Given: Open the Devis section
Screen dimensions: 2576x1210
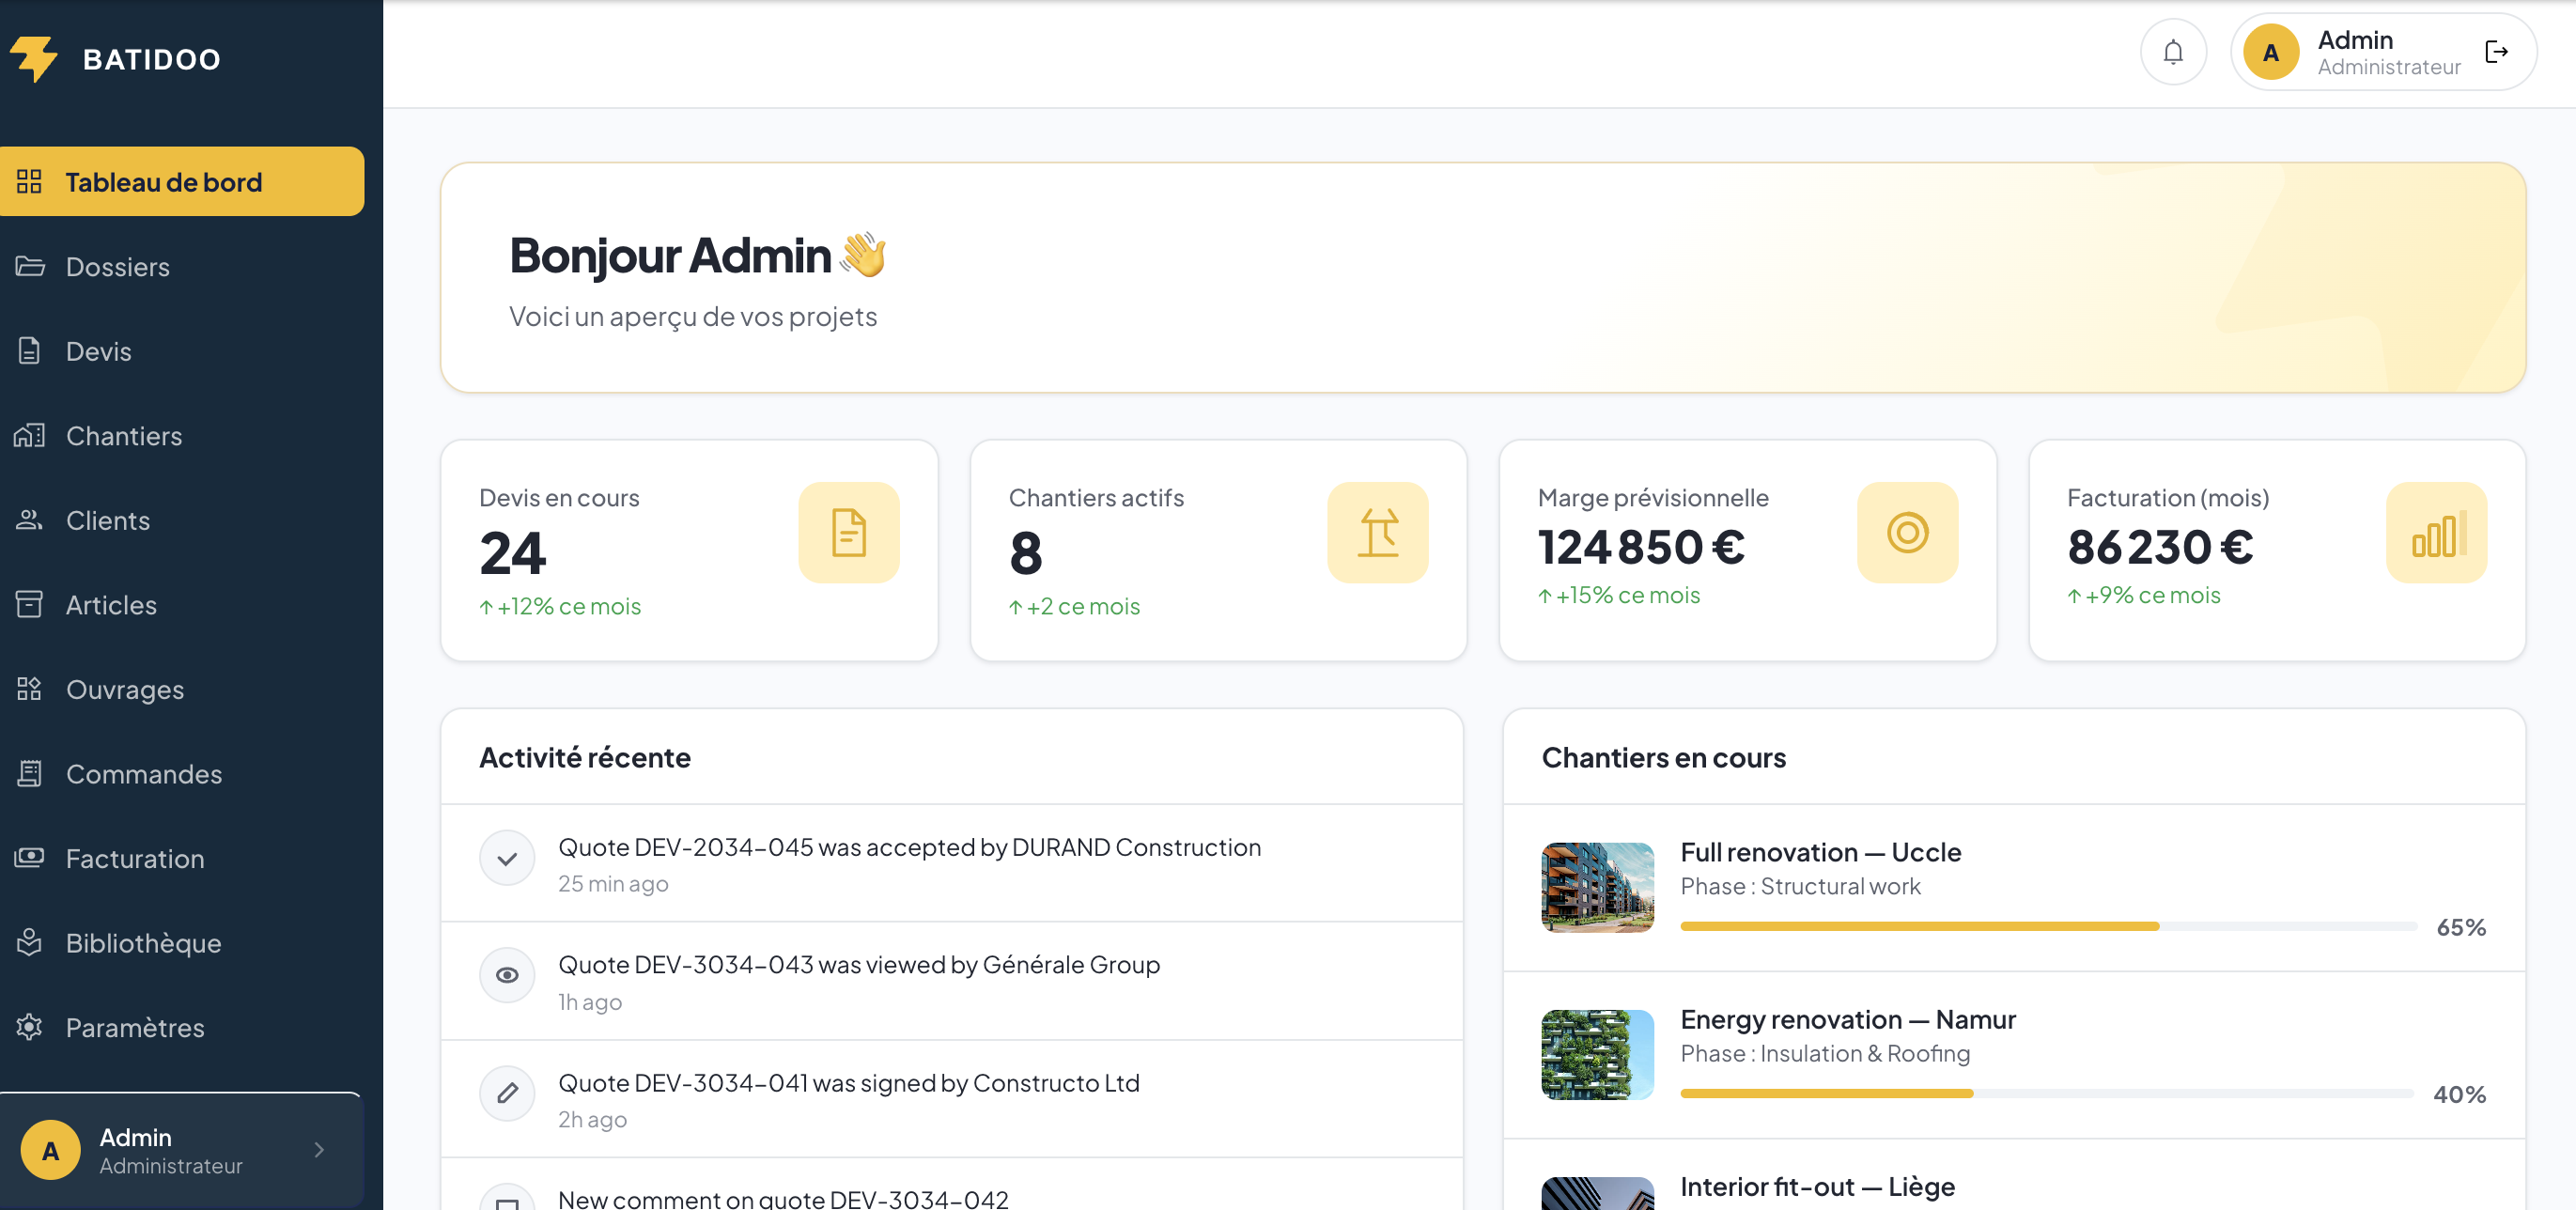Looking at the screenshot, I should [182, 351].
